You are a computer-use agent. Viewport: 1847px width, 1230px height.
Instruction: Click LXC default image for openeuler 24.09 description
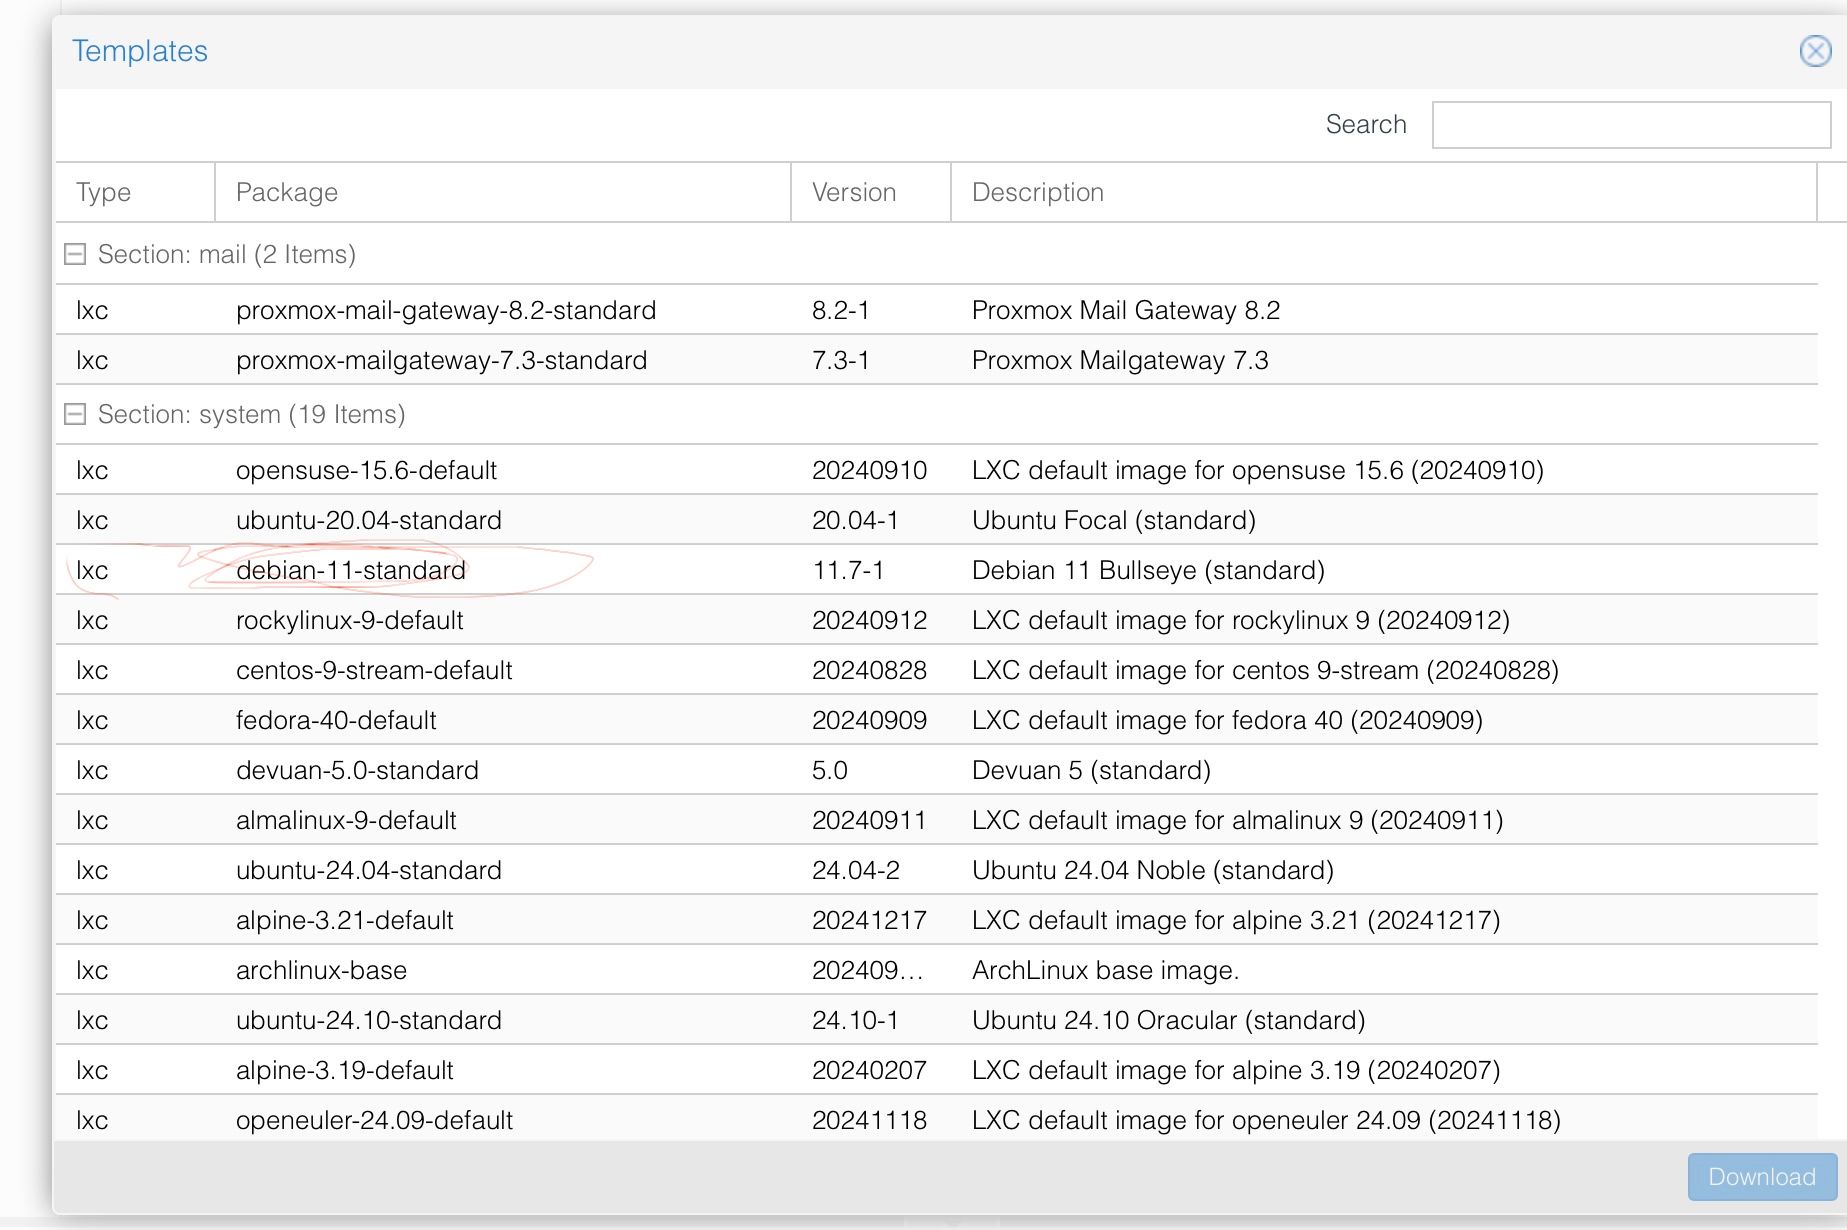(1266, 1120)
